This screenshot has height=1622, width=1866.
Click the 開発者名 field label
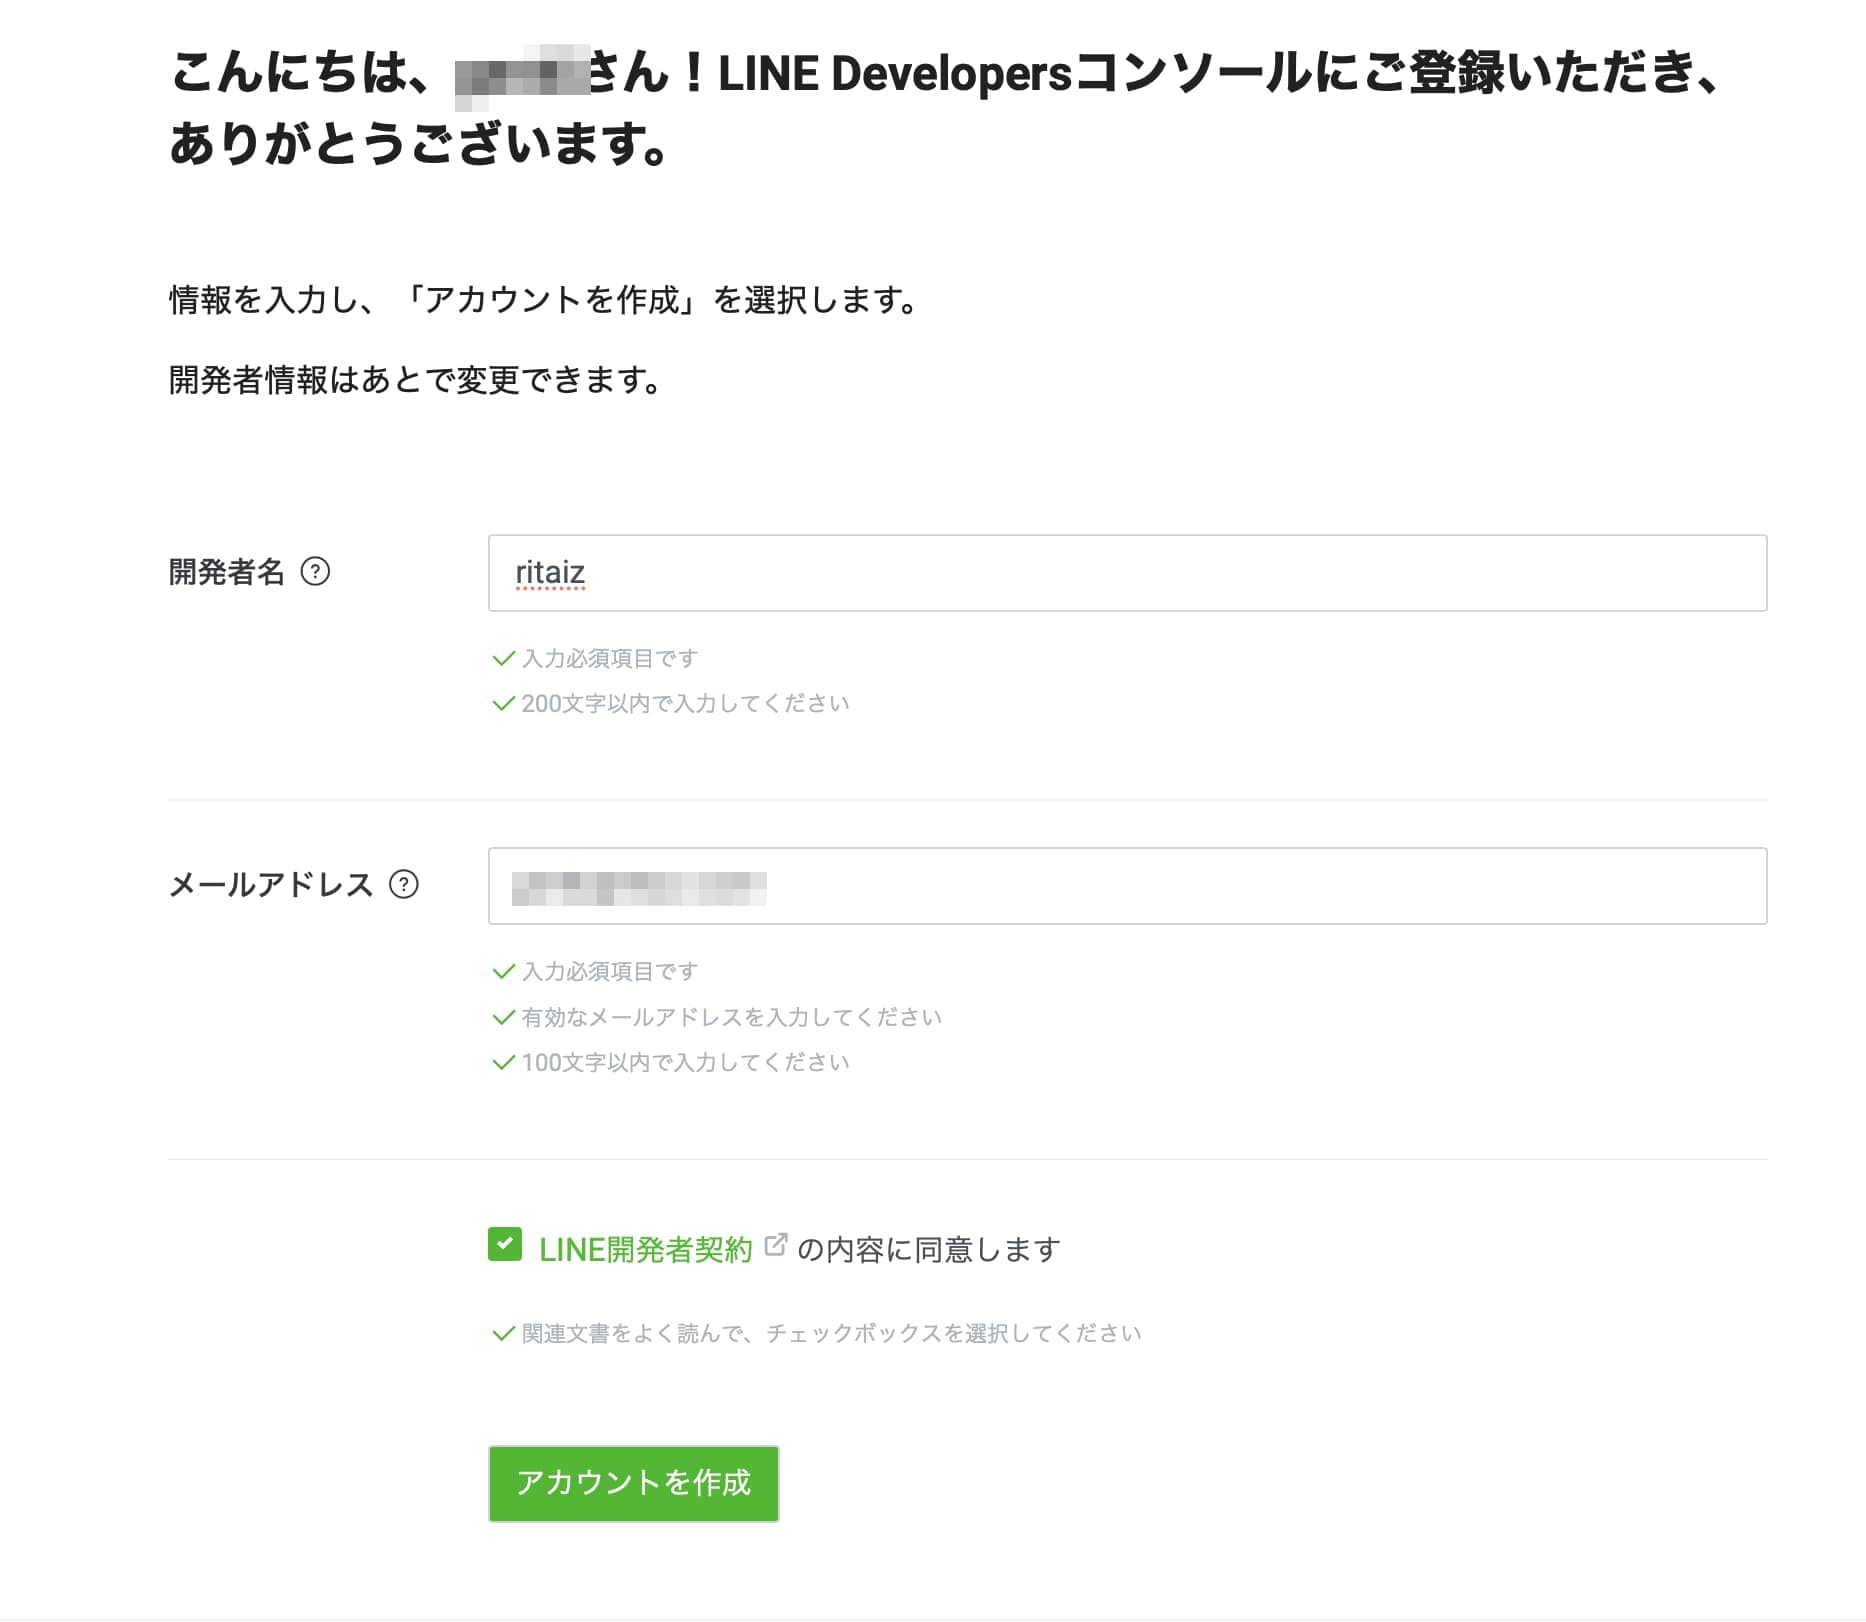point(227,572)
